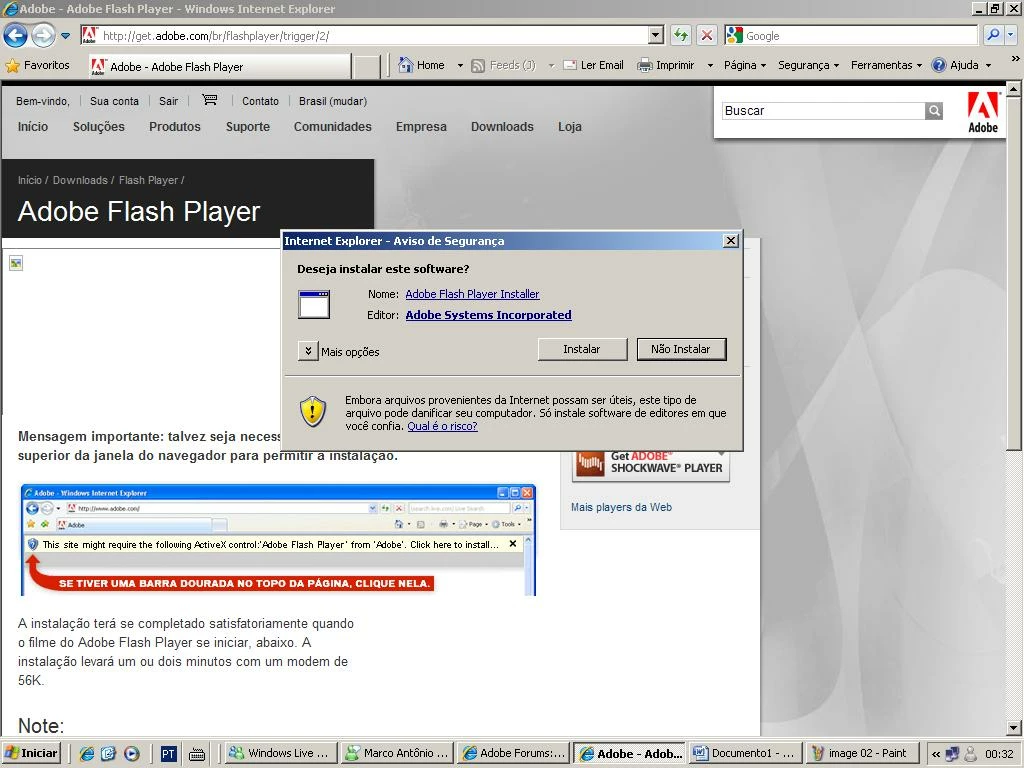Open the Downloads navigation item
The width and height of the screenshot is (1024, 768).
[x=502, y=127]
